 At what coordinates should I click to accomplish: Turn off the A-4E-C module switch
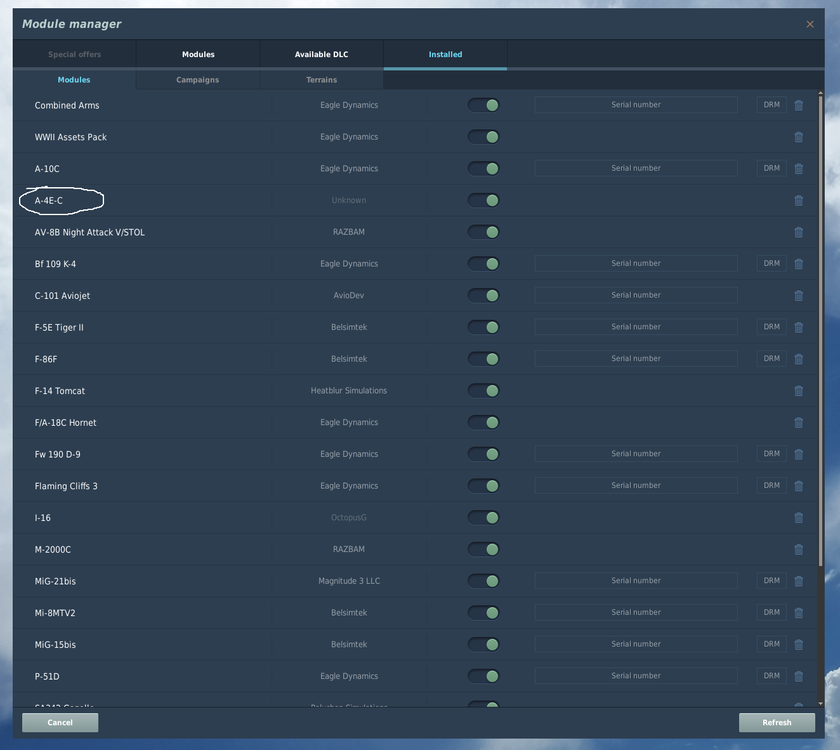point(483,200)
